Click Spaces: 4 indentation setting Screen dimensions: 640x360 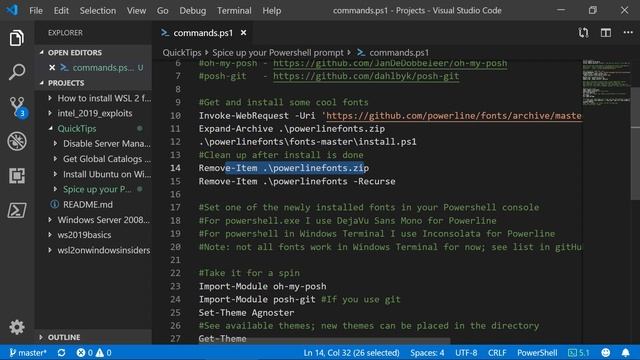click(x=427, y=353)
